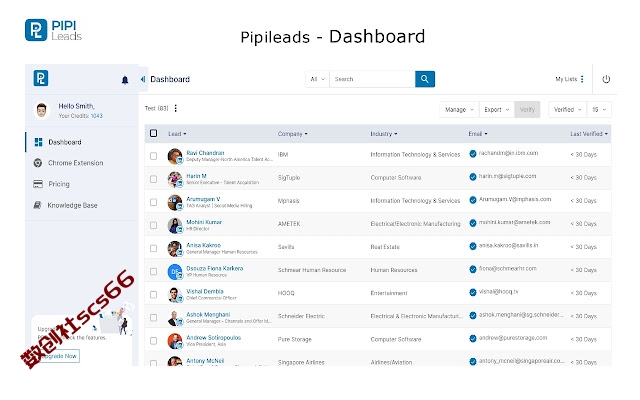Image resolution: width=640 pixels, height=400 pixels.
Task: Click the verified badge for the hooq.tv email
Action: (473, 292)
